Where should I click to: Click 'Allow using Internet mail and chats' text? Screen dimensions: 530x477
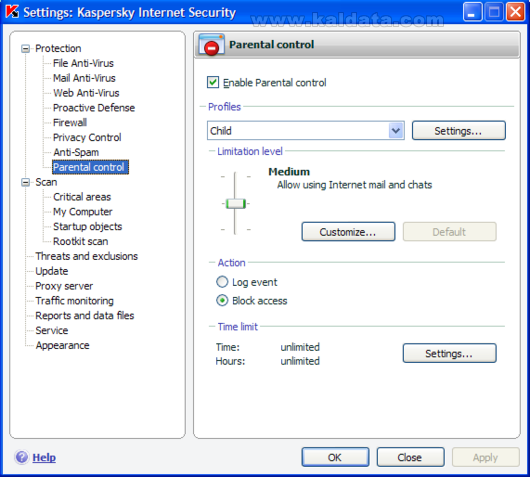point(355,185)
